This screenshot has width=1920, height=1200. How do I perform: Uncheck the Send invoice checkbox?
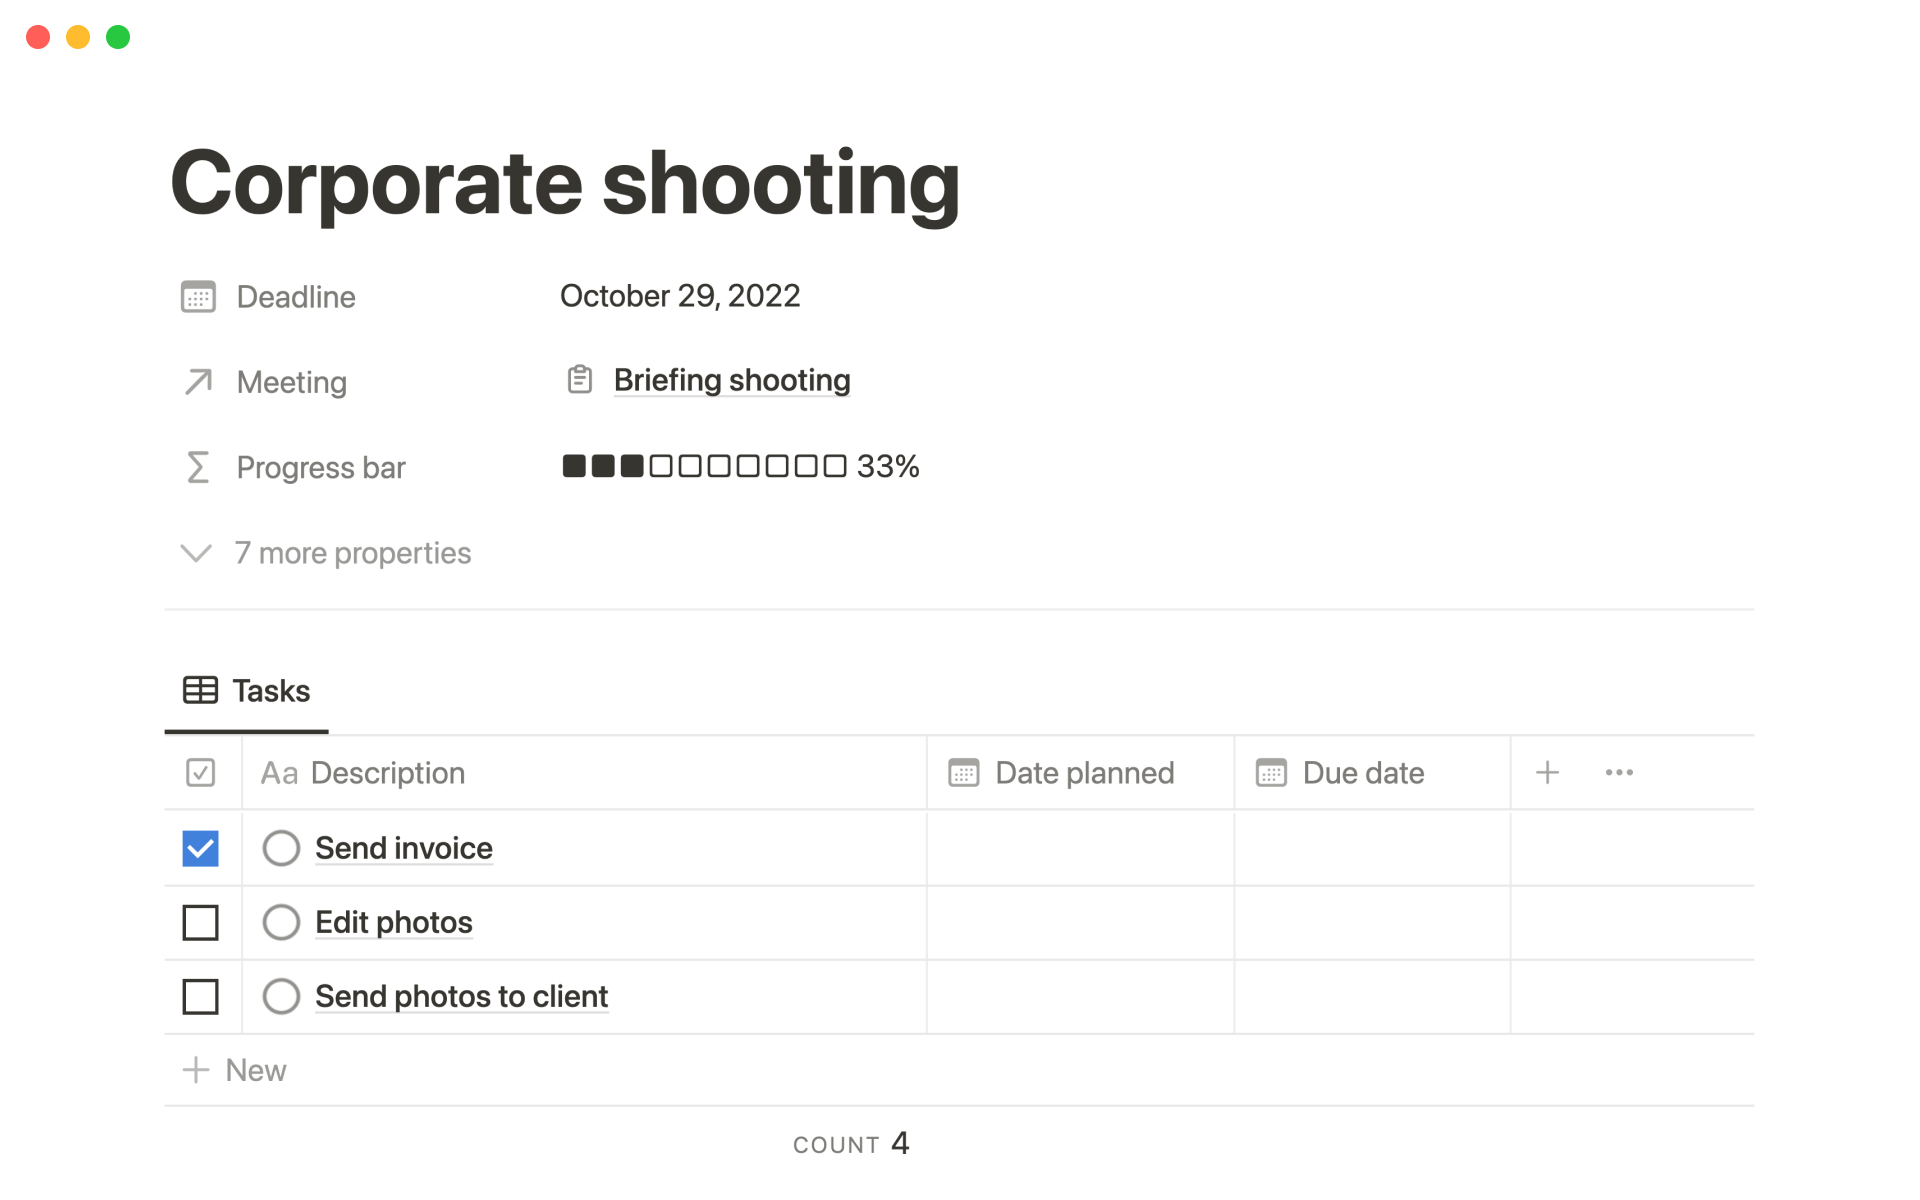pyautogui.click(x=200, y=848)
